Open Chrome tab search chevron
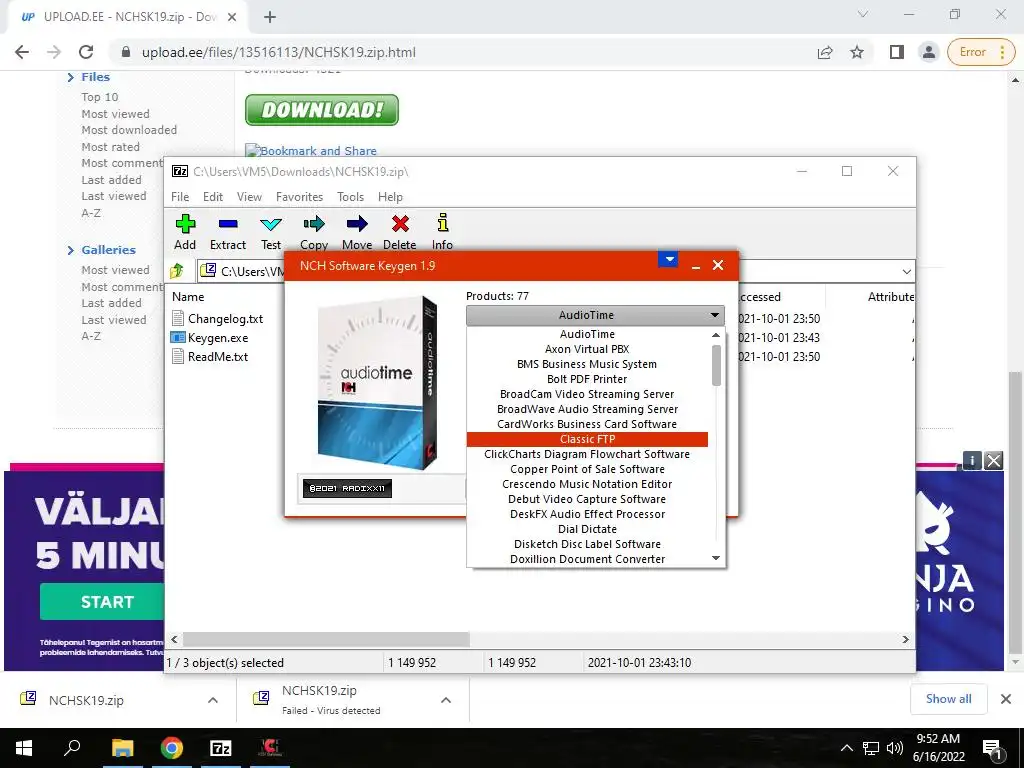 point(863,14)
